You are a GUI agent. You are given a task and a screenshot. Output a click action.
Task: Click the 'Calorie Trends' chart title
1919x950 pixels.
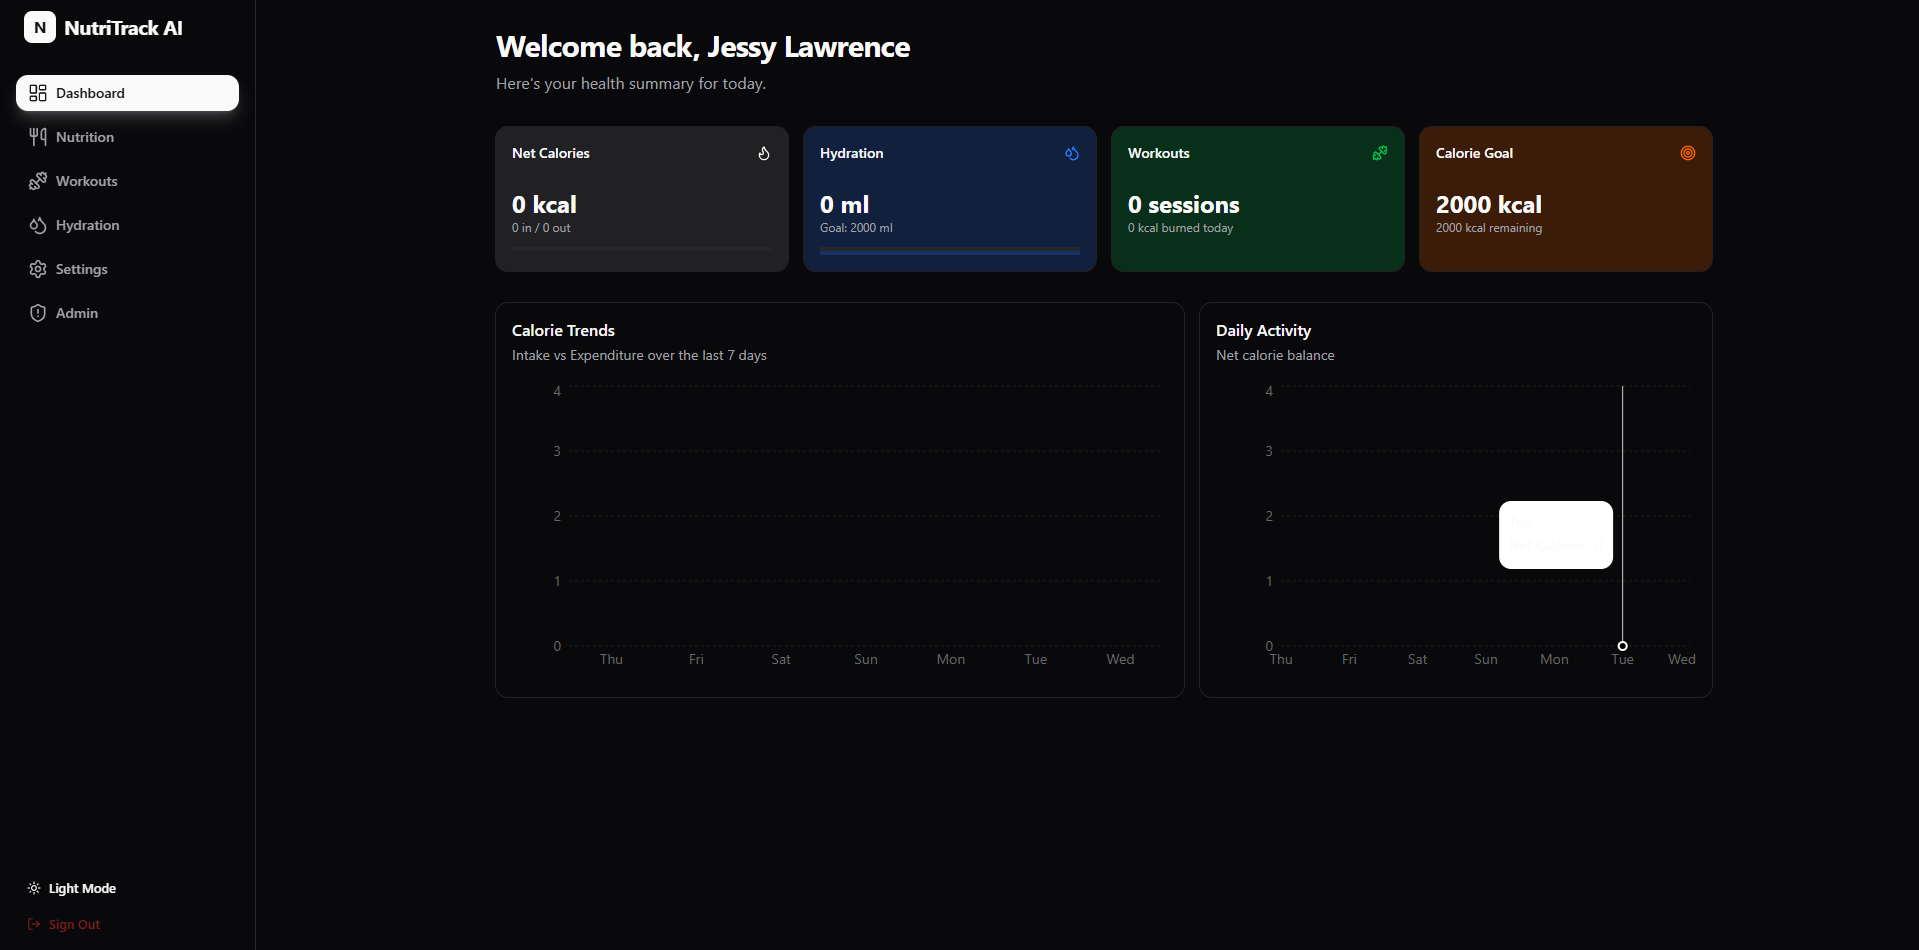click(563, 330)
